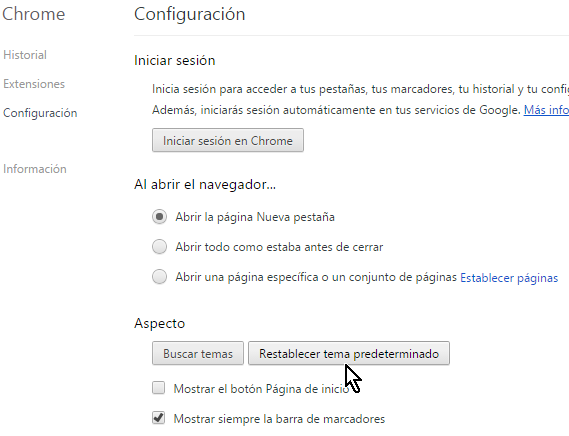This screenshot has width=569, height=436.
Task: Click the Iniciar sesión en Chrome button
Action: coord(228,140)
